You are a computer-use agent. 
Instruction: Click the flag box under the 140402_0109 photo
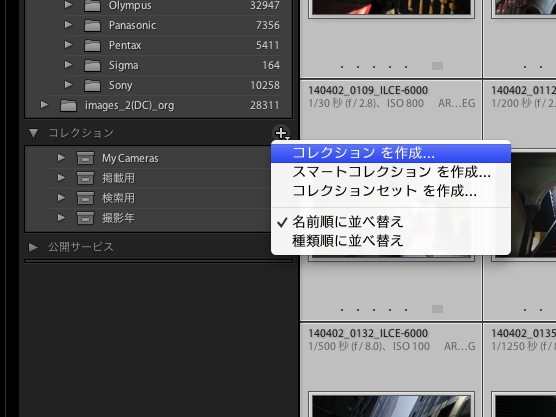[437, 309]
